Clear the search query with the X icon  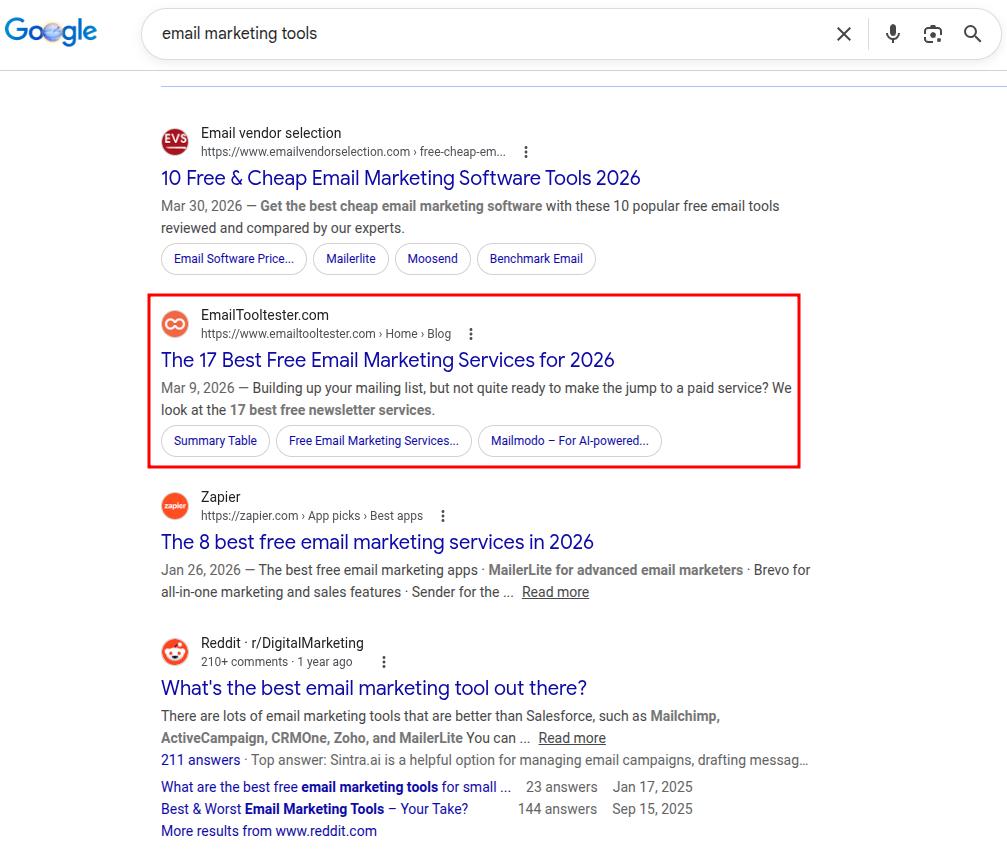point(843,33)
